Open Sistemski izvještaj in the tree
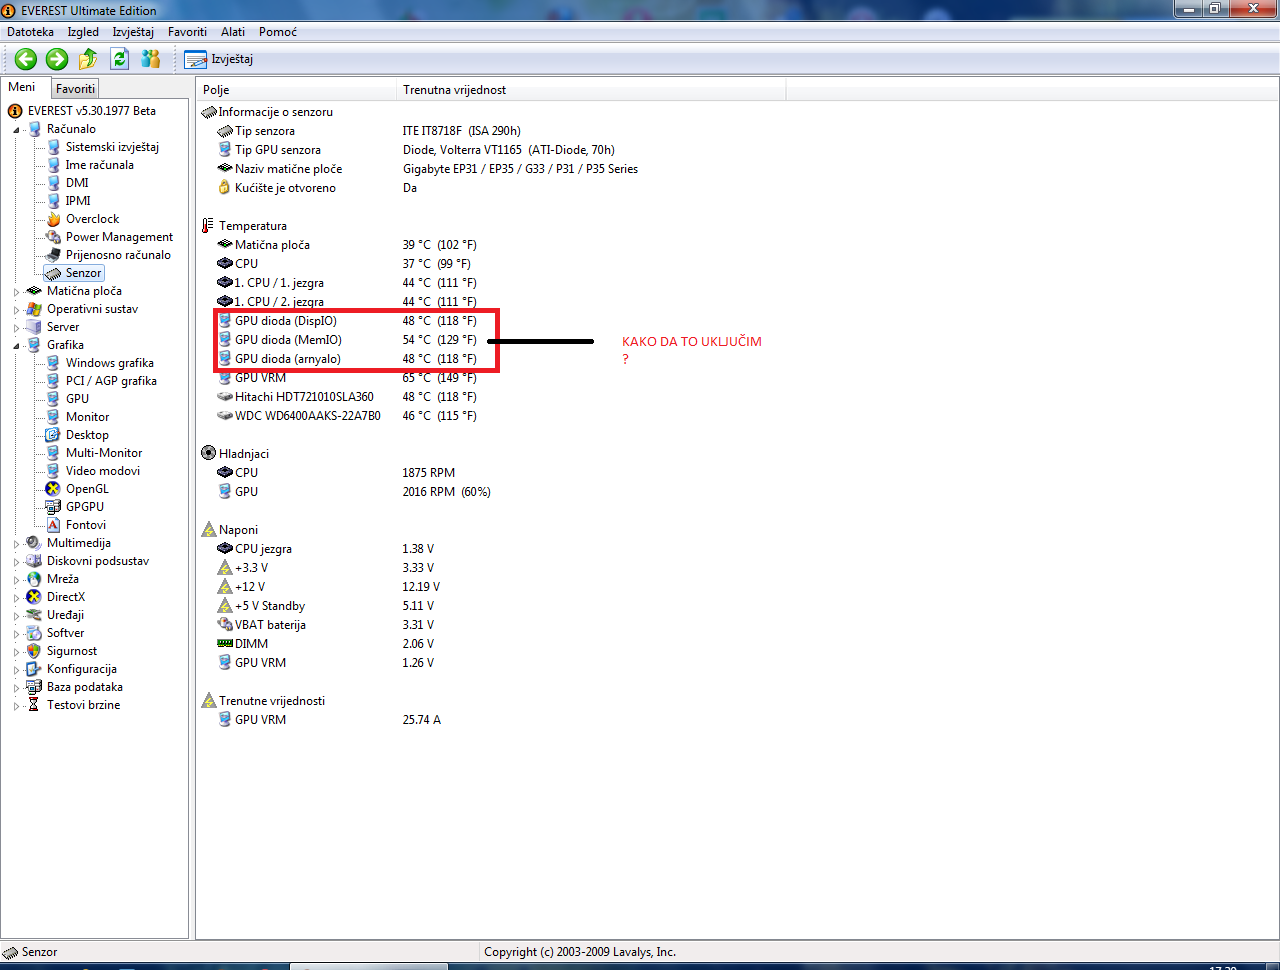The width and height of the screenshot is (1280, 970). (112, 147)
